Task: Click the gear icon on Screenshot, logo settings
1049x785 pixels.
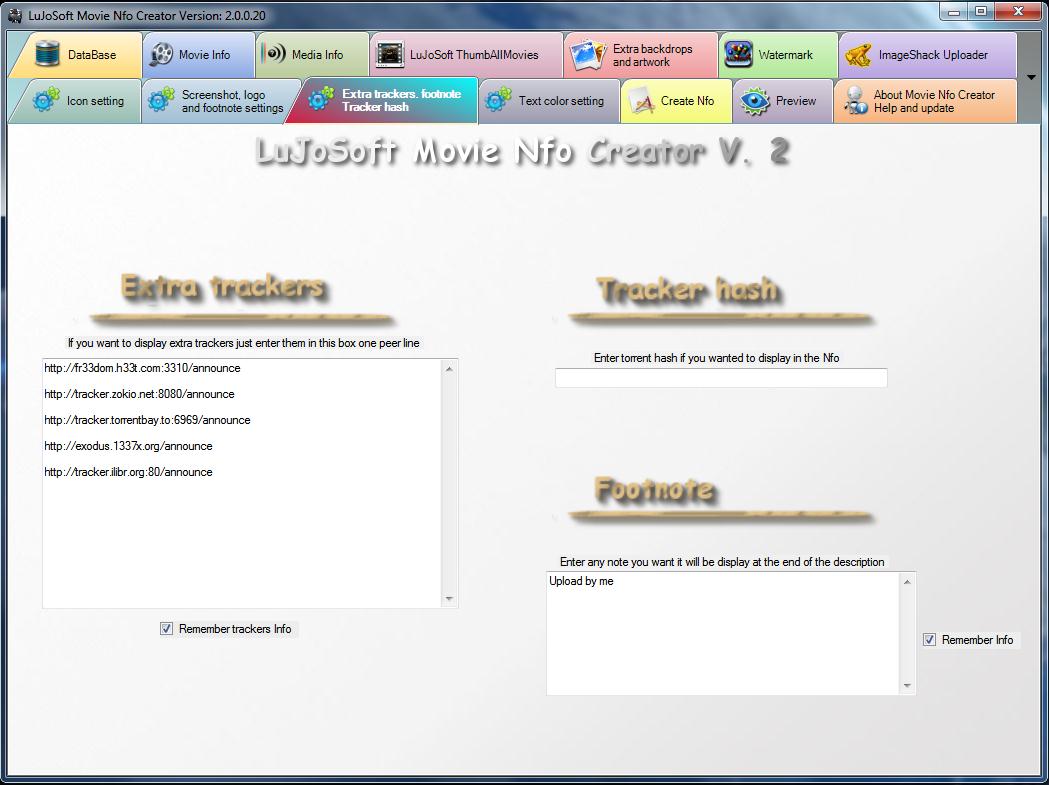Action: pos(161,100)
